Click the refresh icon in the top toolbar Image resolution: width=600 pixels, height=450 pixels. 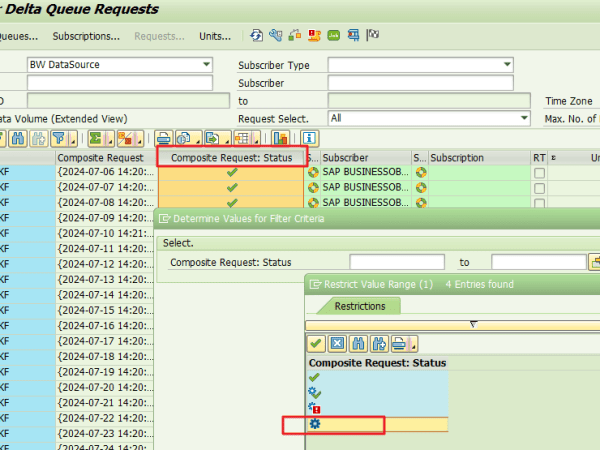pos(256,36)
